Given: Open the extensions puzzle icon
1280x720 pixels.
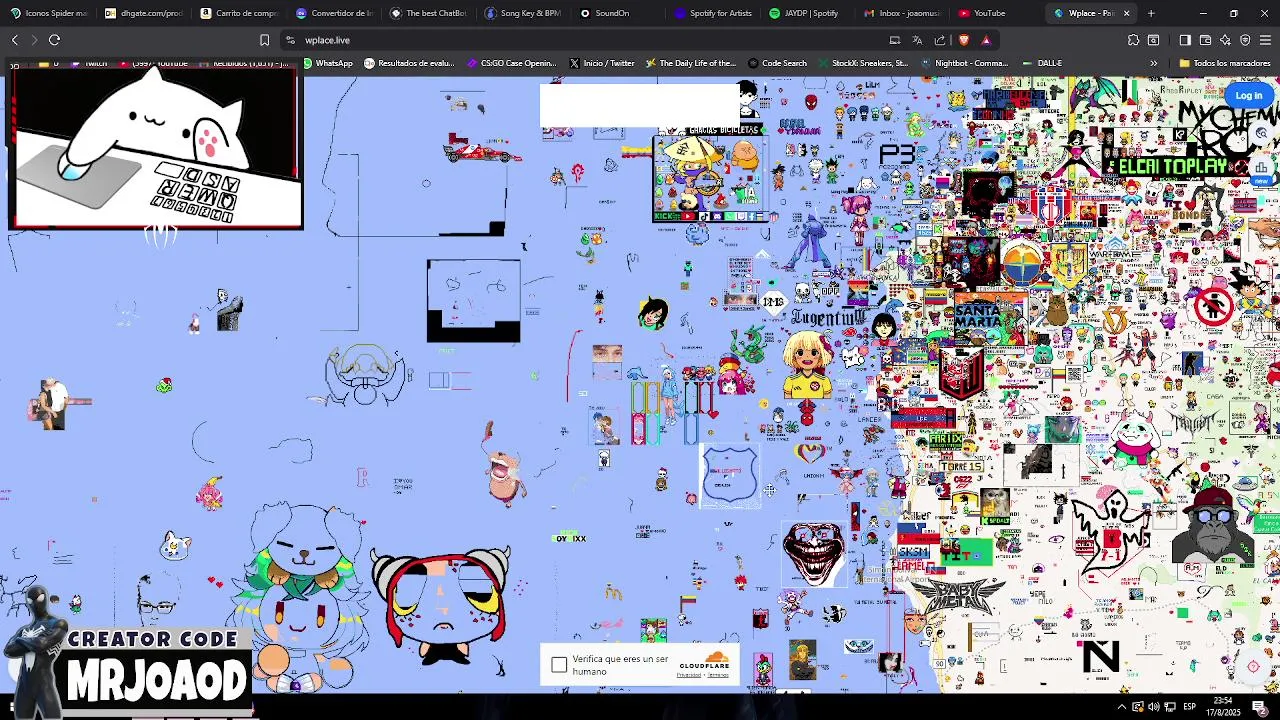Looking at the screenshot, I should pyautogui.click(x=1133, y=40).
